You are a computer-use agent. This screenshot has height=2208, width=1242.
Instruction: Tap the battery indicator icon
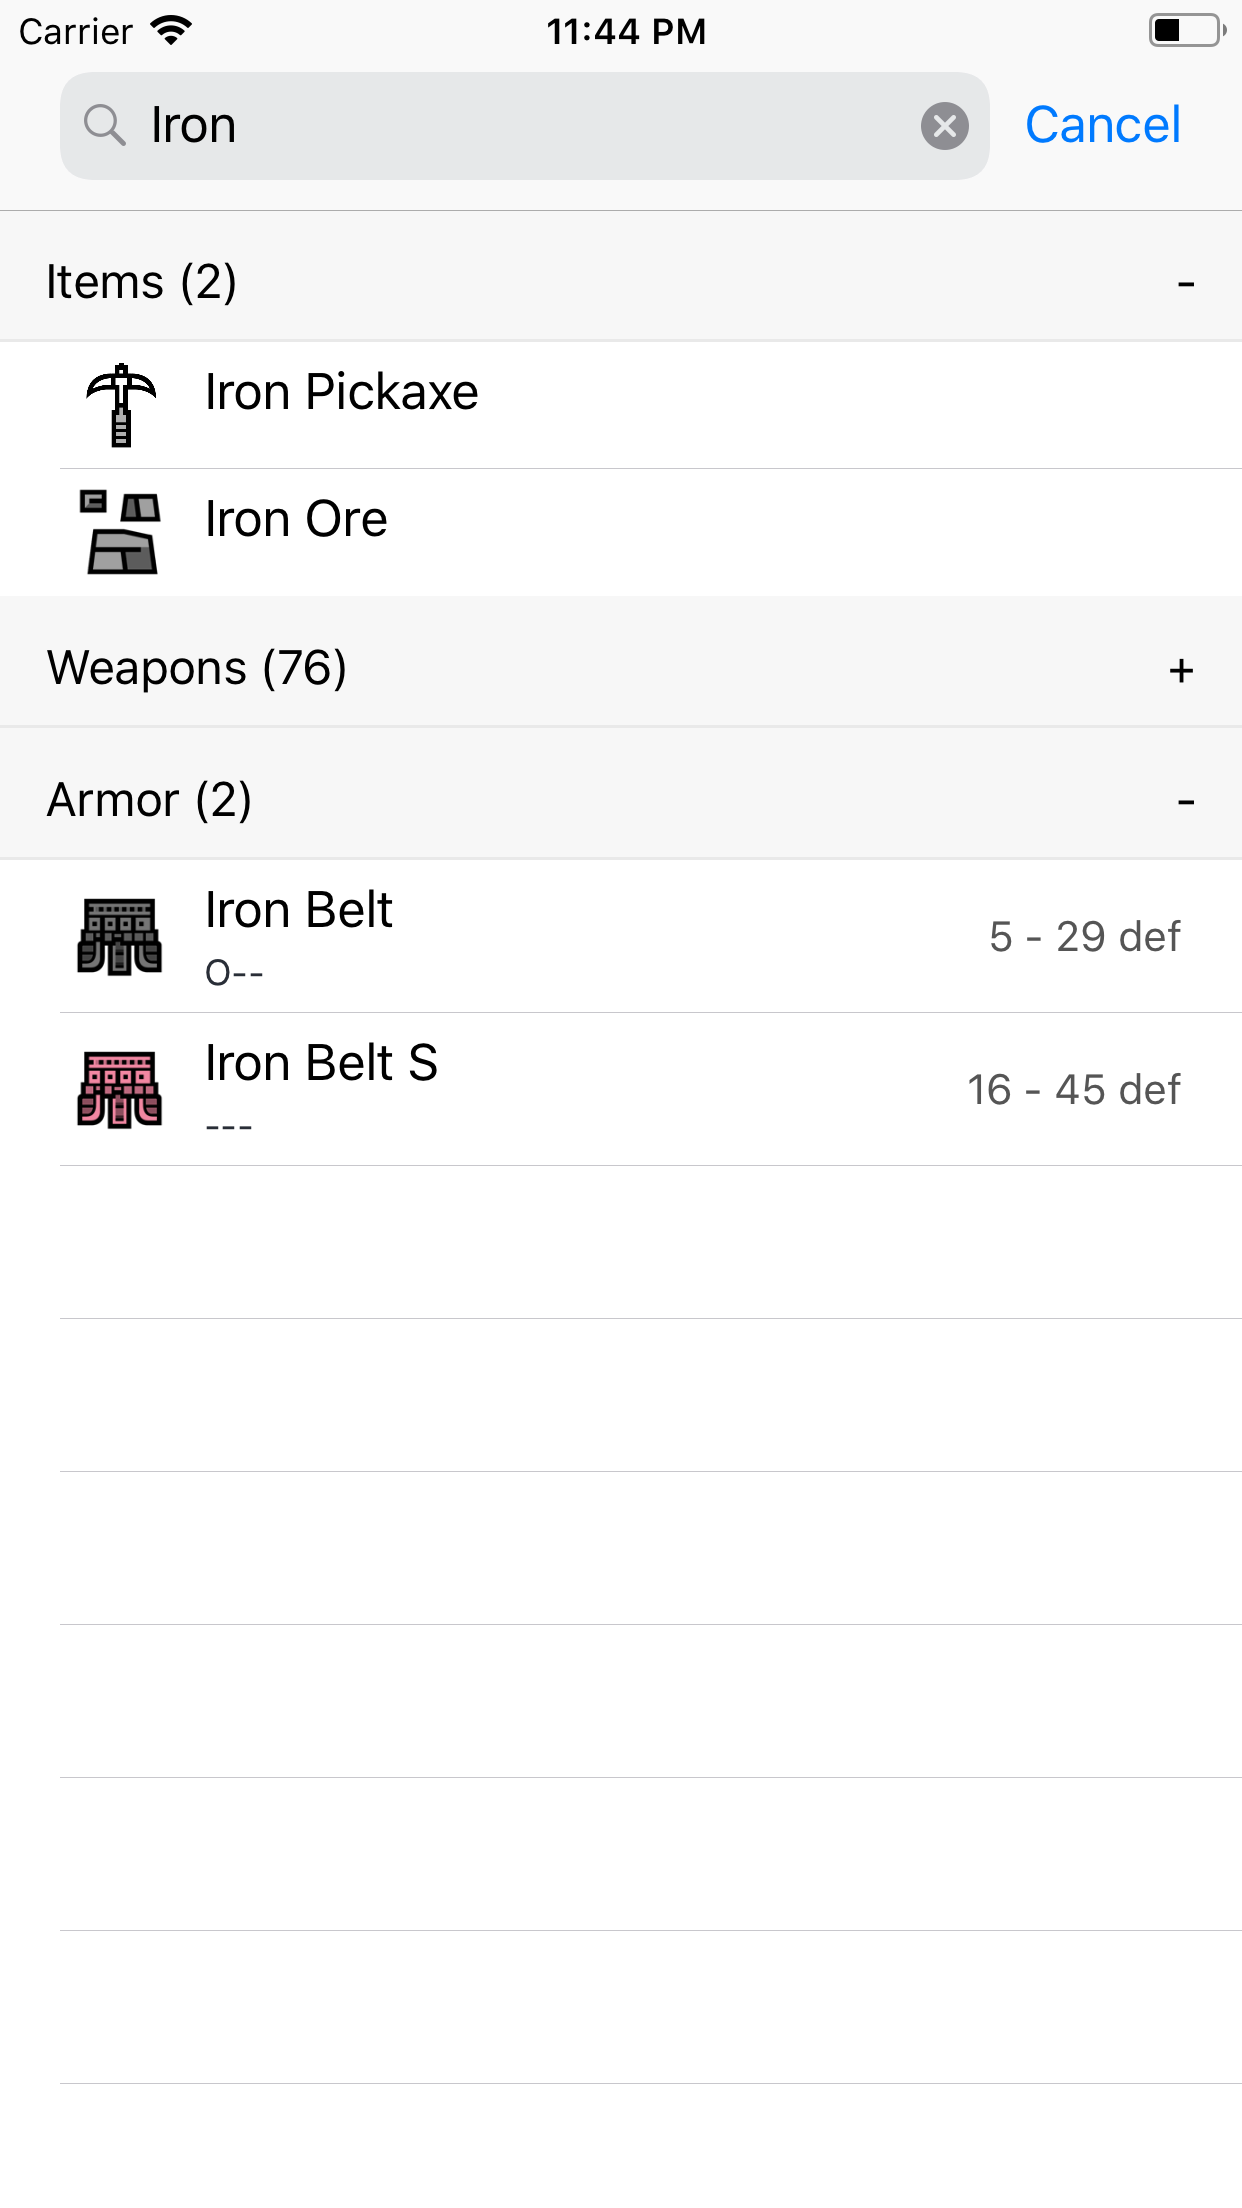[x=1186, y=31]
